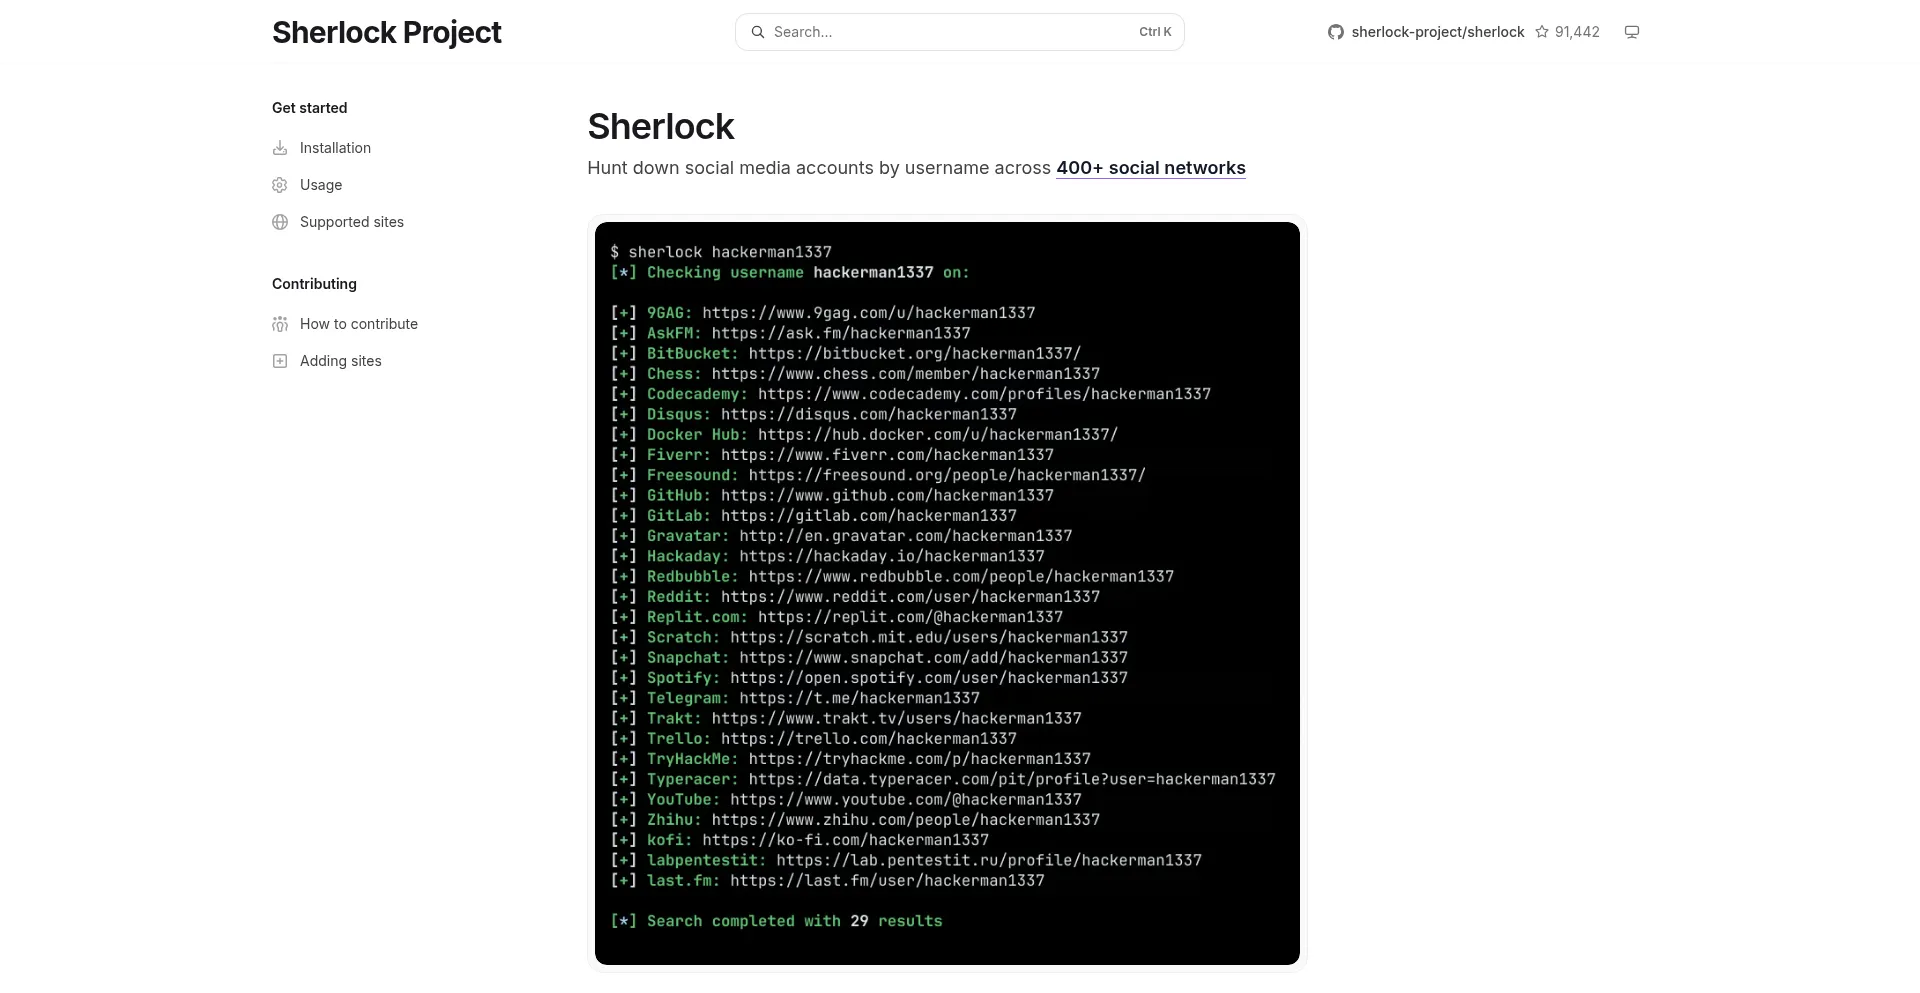Click the Gravatar result line
The width and height of the screenshot is (1920, 993).
pyautogui.click(x=841, y=536)
